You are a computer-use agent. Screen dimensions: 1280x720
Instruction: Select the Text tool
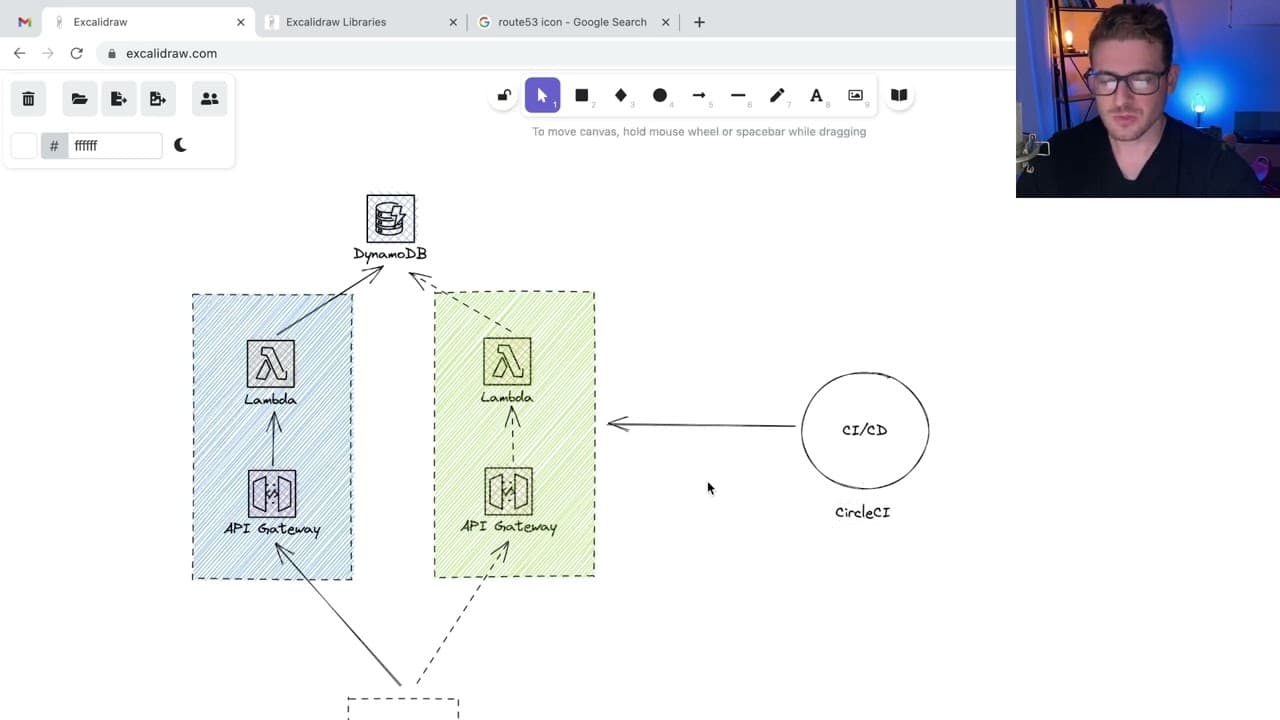coord(817,96)
